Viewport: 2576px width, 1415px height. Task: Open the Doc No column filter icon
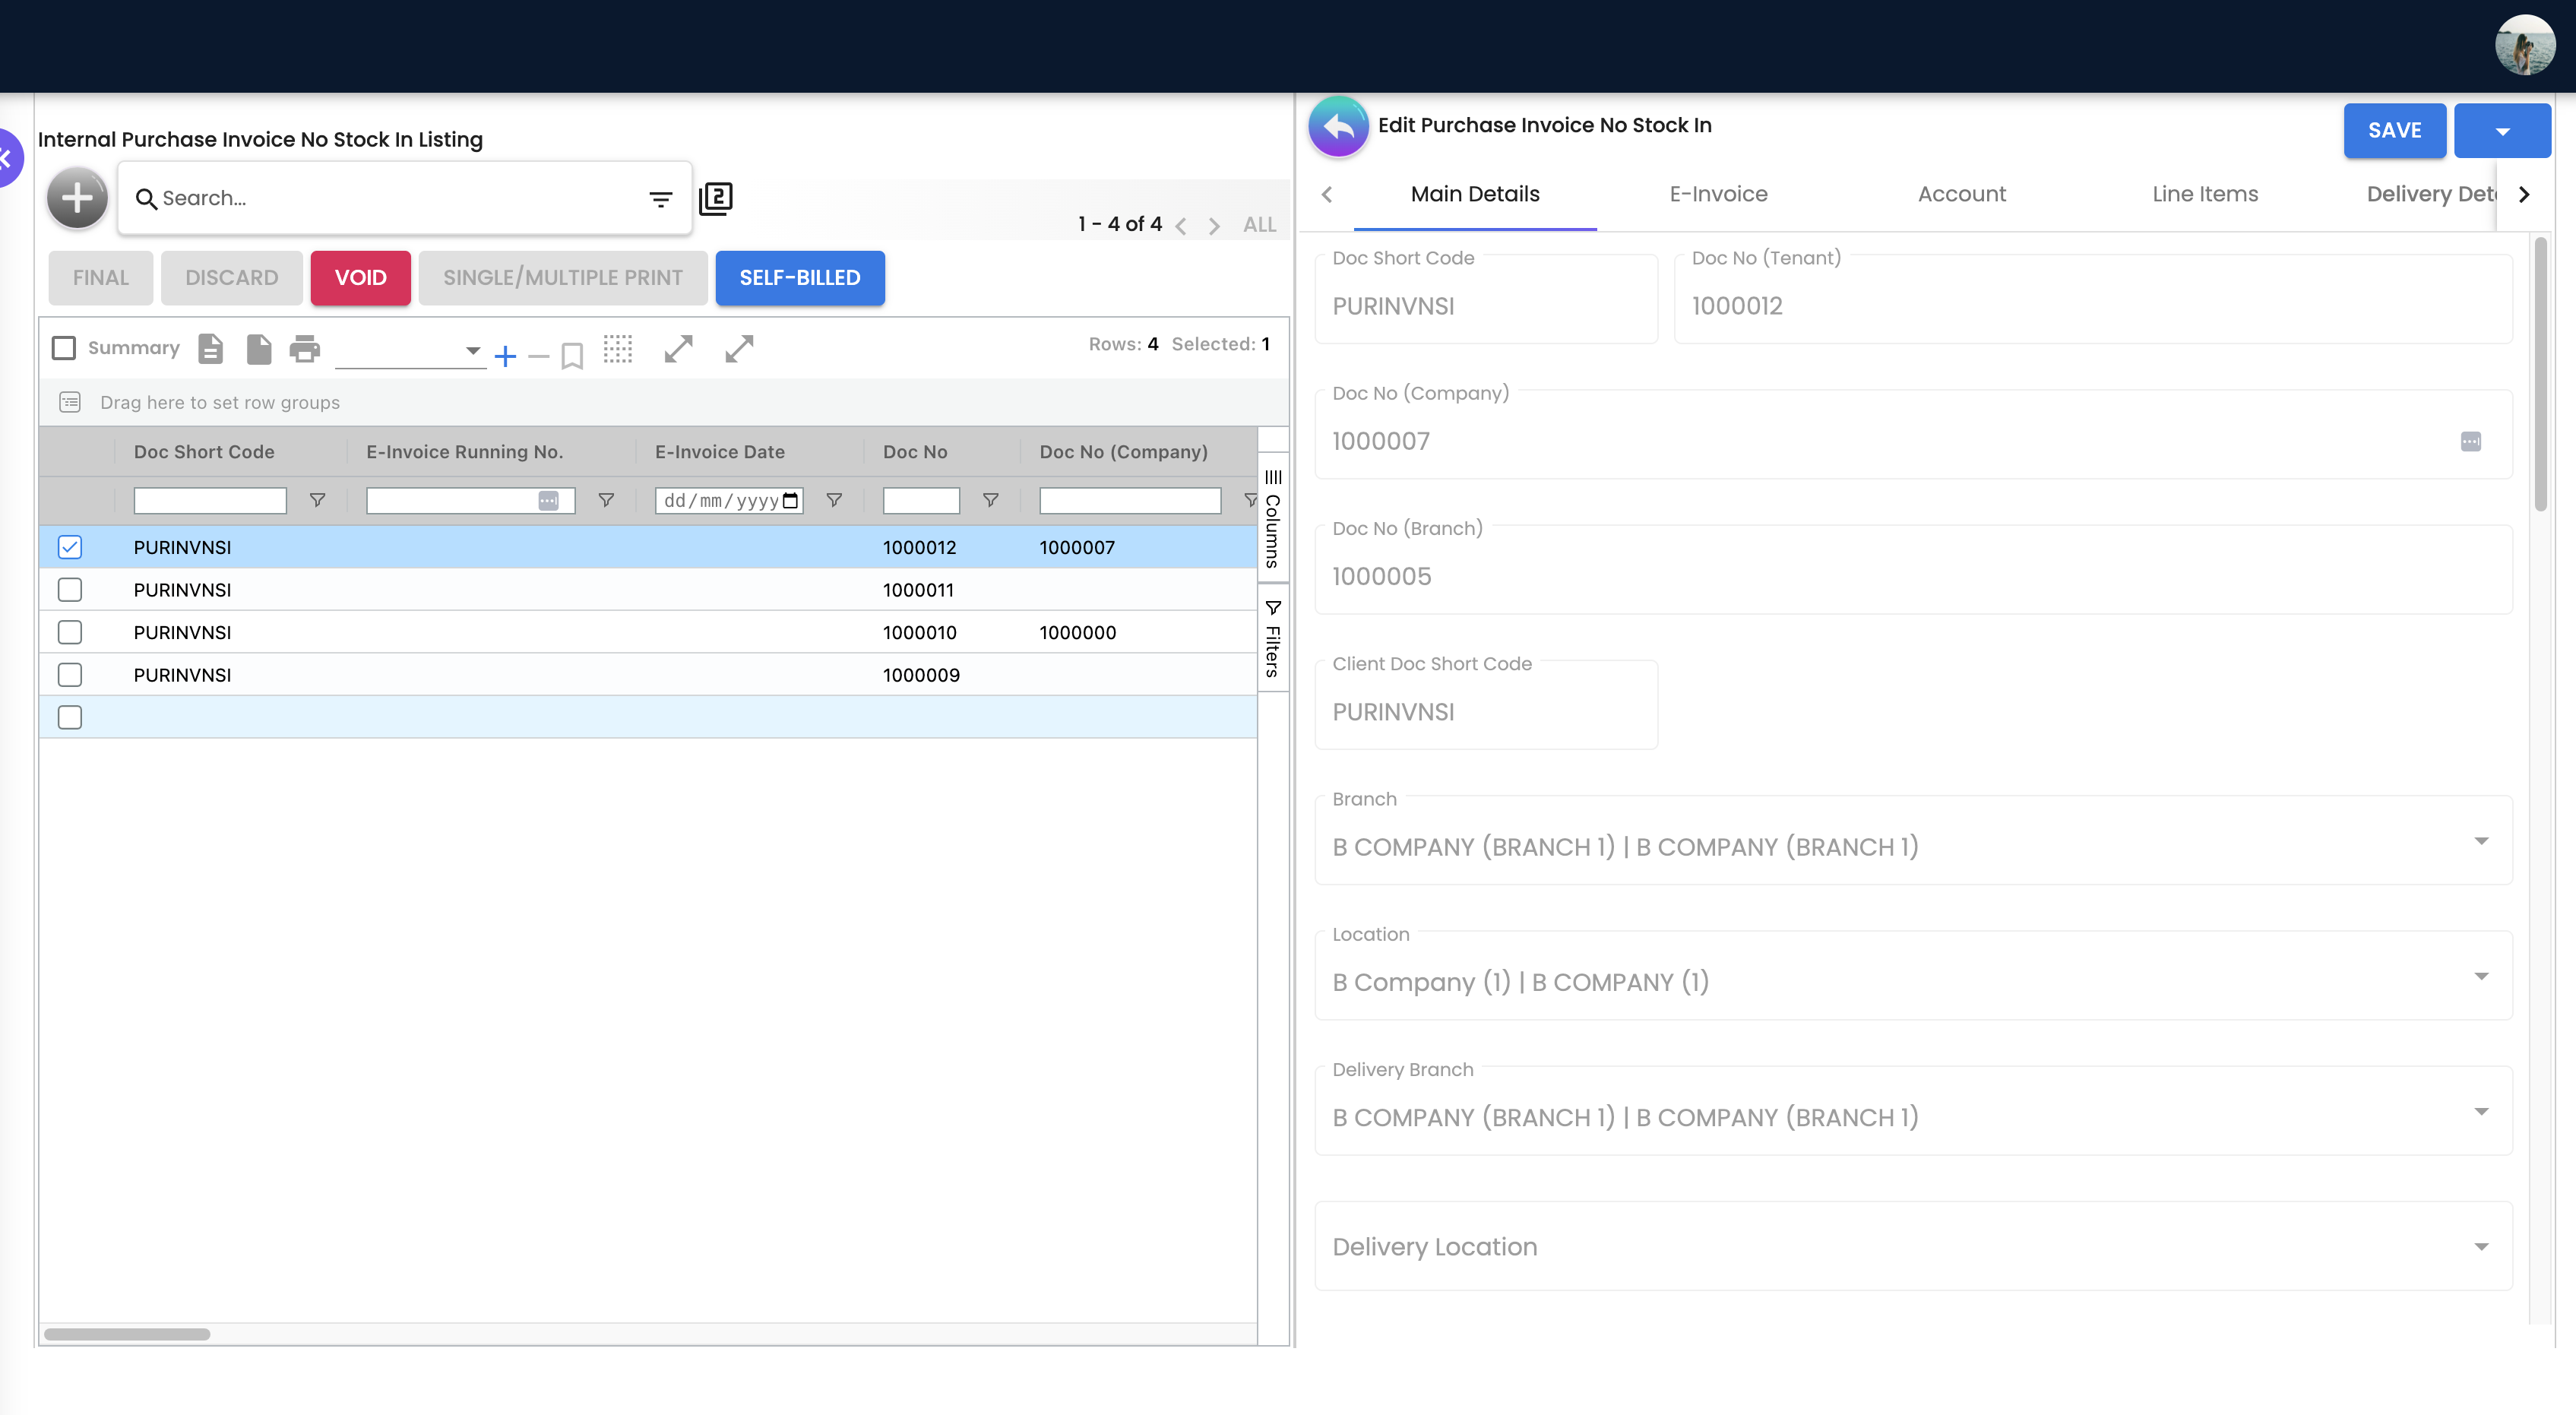[990, 500]
